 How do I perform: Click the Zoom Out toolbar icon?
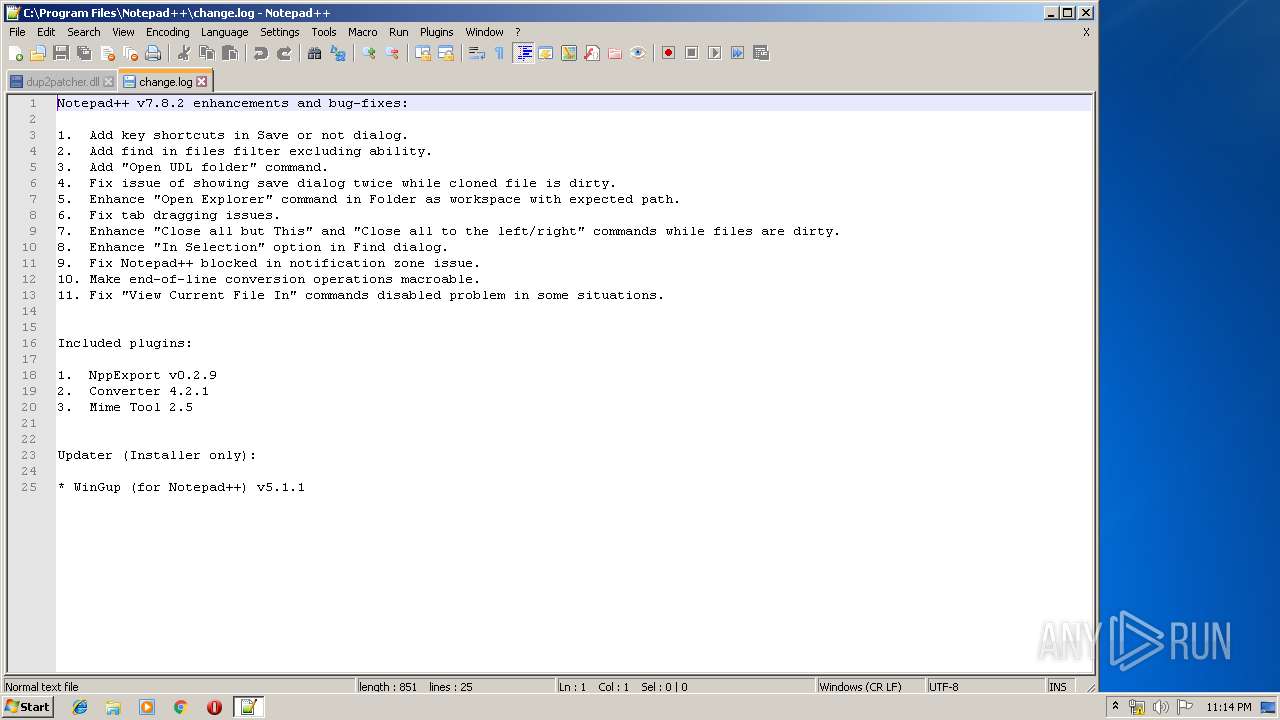click(x=392, y=53)
